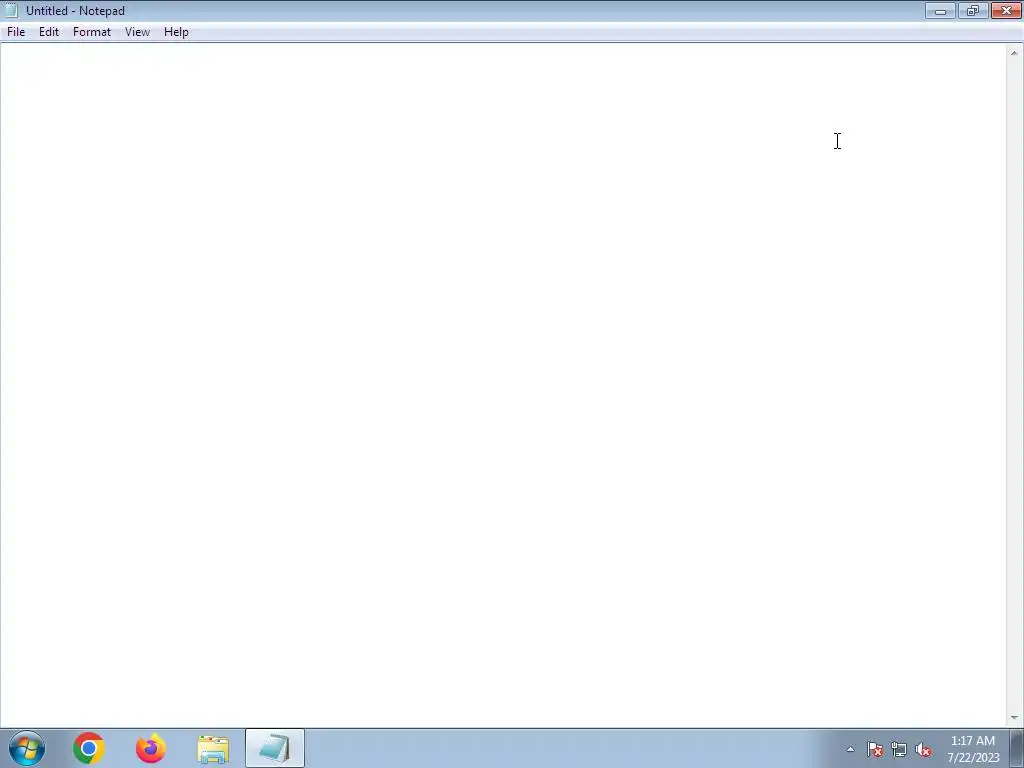The width and height of the screenshot is (1024, 768).
Task: Click the scrollbar up arrow
Action: tap(1014, 53)
